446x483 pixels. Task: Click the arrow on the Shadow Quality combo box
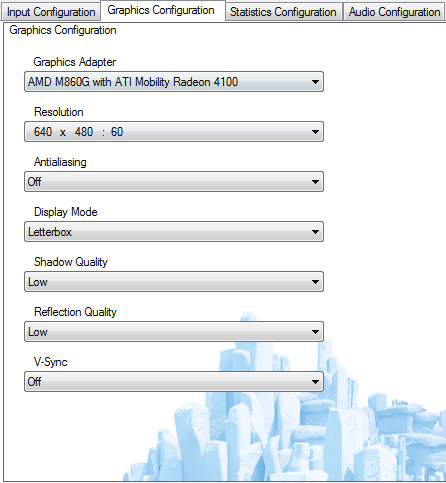(315, 282)
